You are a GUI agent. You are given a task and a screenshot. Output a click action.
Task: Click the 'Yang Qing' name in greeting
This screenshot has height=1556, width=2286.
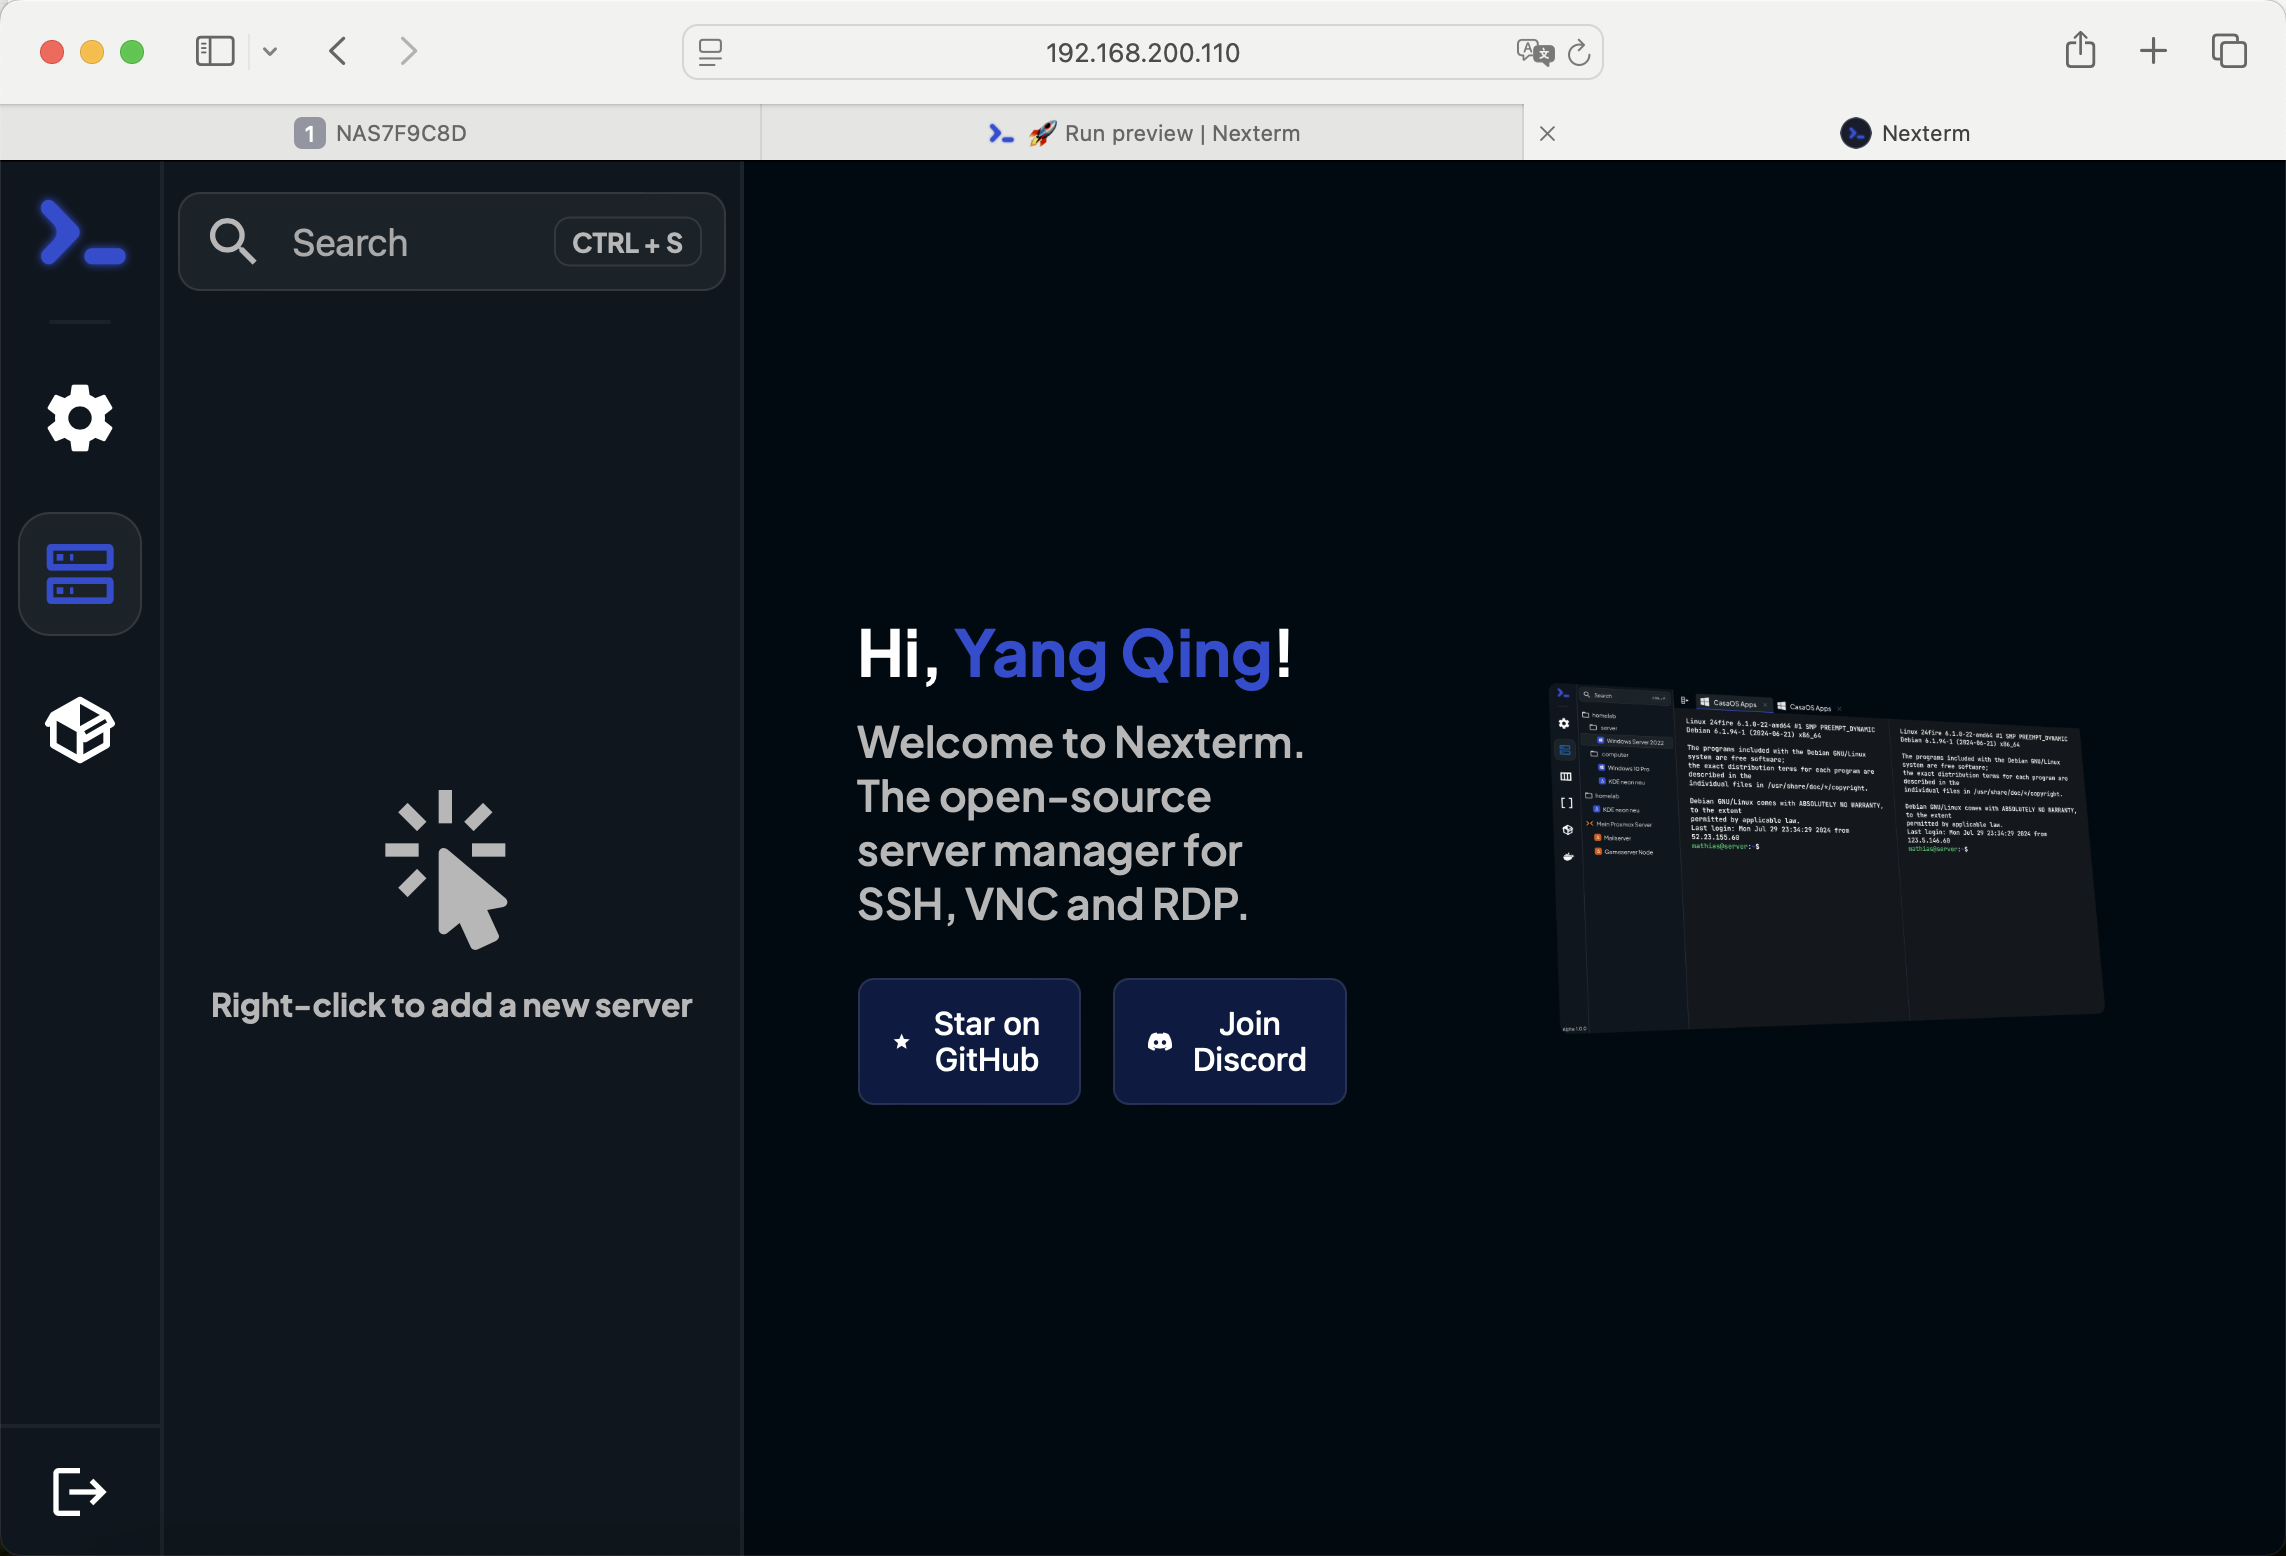click(1113, 654)
